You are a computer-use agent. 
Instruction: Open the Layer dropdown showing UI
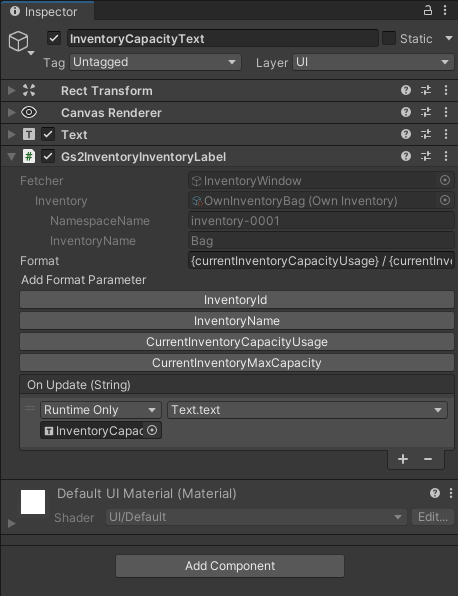click(373, 62)
